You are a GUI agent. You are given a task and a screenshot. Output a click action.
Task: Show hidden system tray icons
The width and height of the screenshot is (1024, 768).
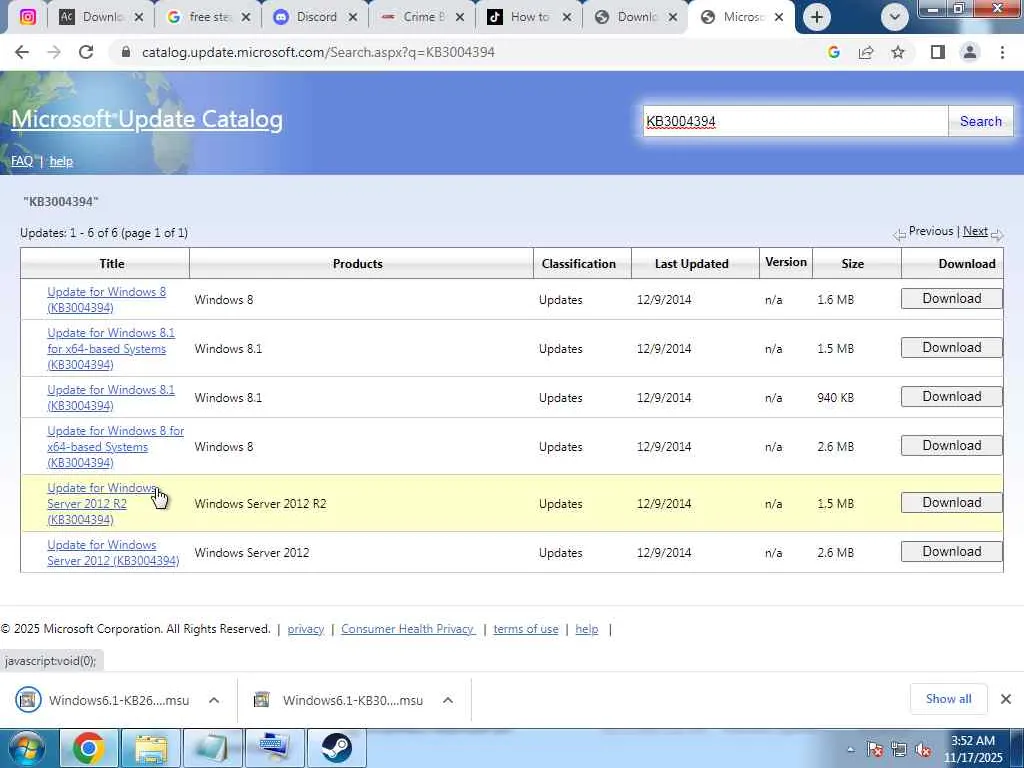pyautogui.click(x=850, y=750)
